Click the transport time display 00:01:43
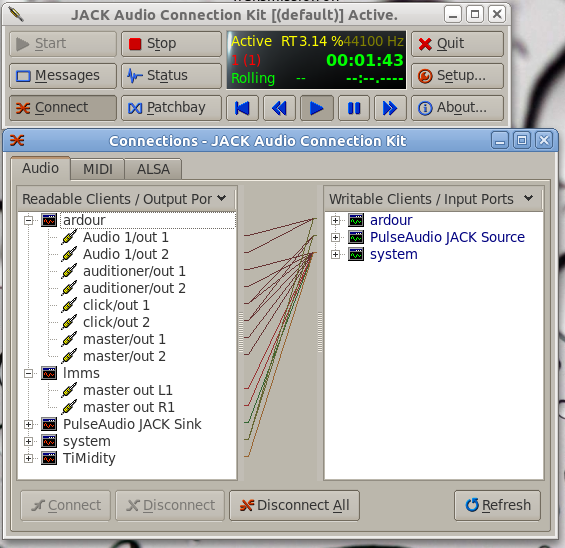Image resolution: width=565 pixels, height=548 pixels. 364,60
